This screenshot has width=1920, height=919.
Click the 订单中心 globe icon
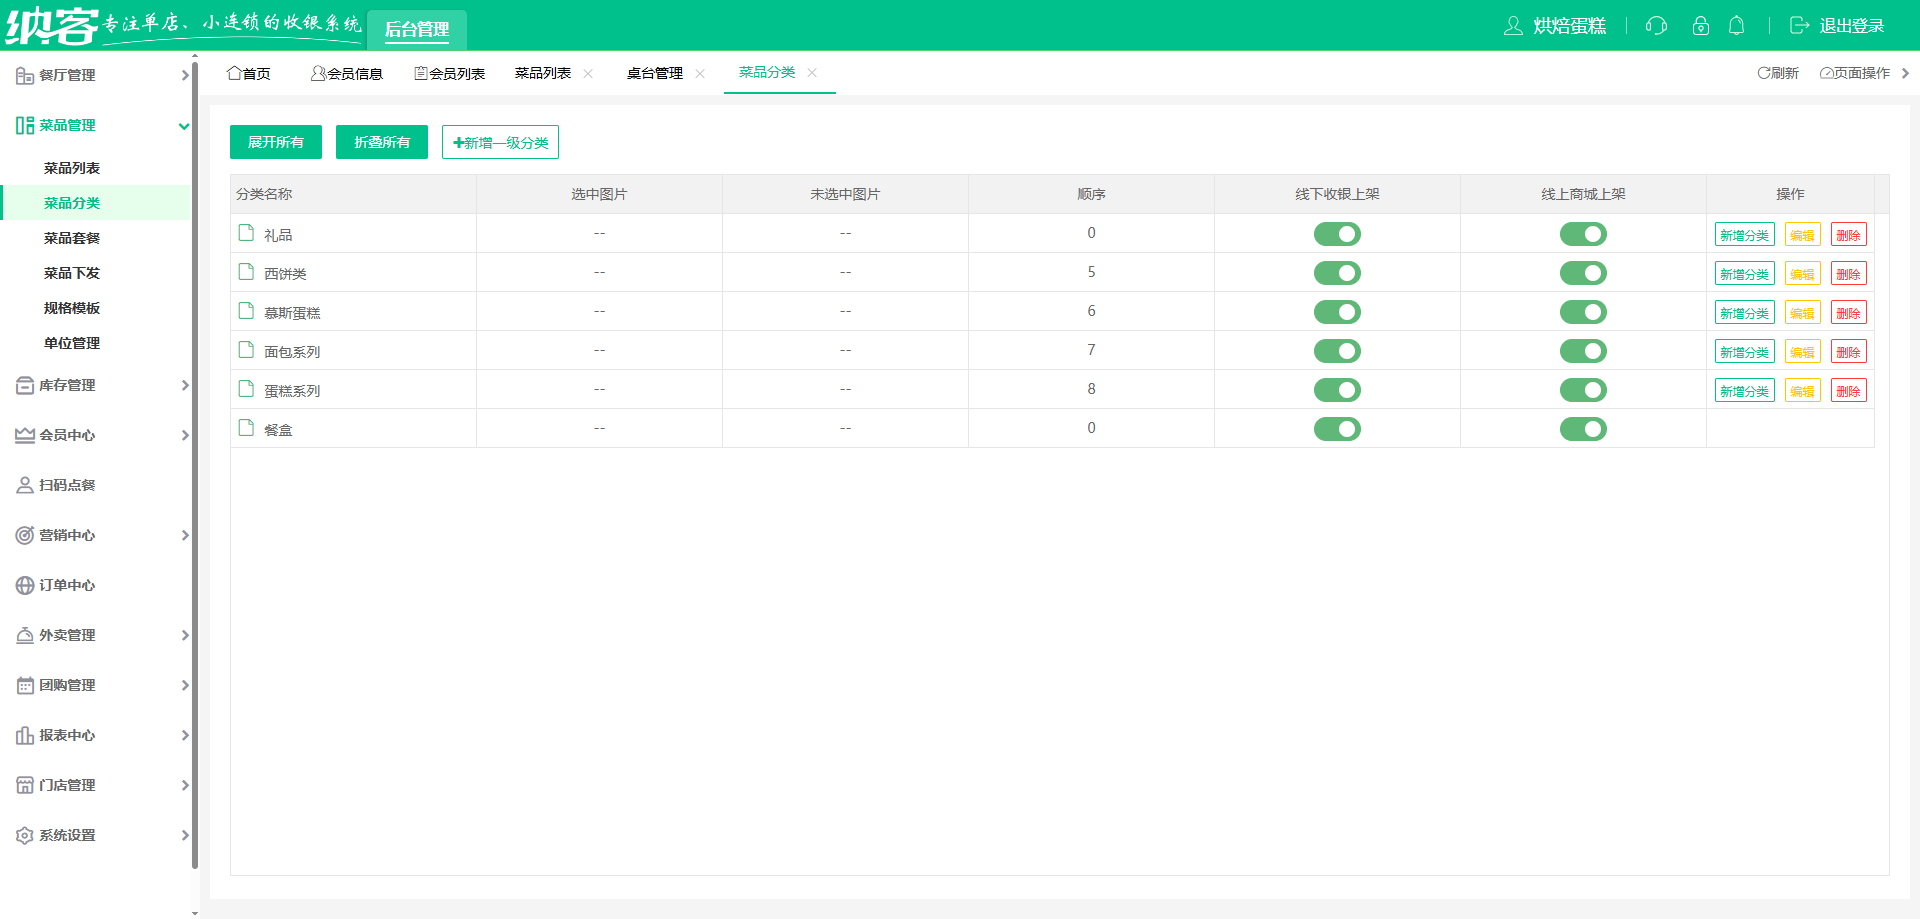point(25,585)
